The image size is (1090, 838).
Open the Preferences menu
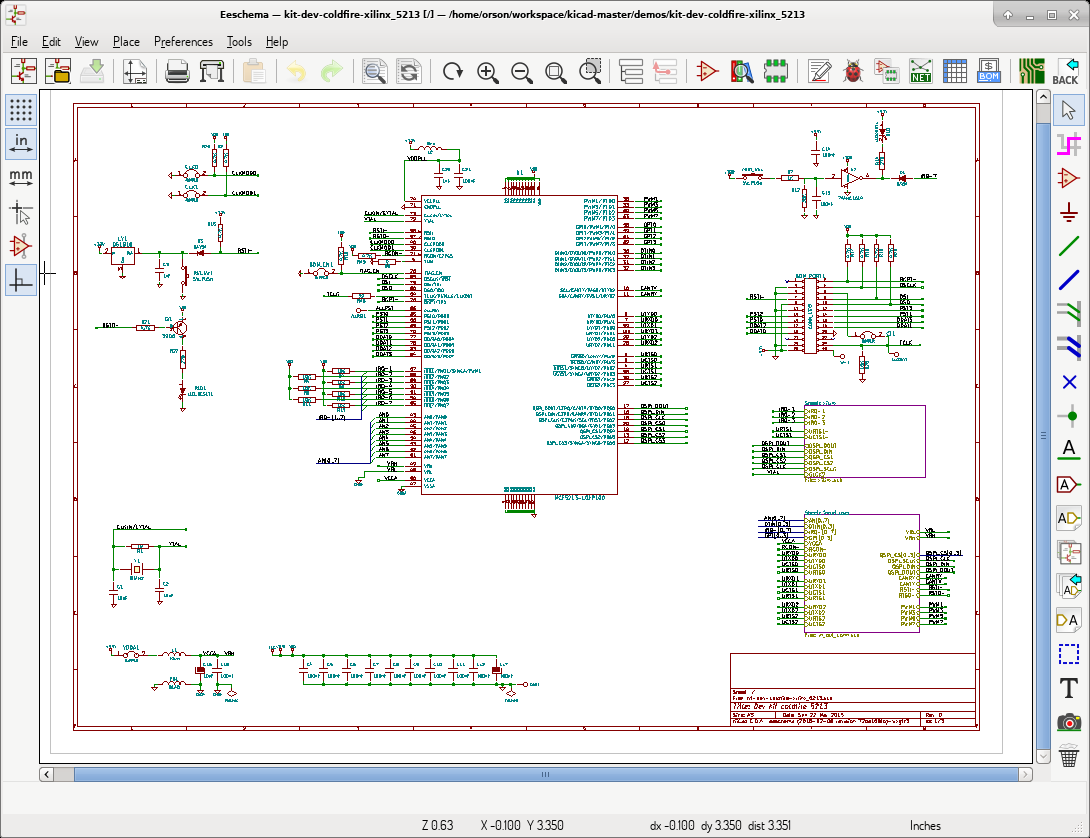pos(183,41)
